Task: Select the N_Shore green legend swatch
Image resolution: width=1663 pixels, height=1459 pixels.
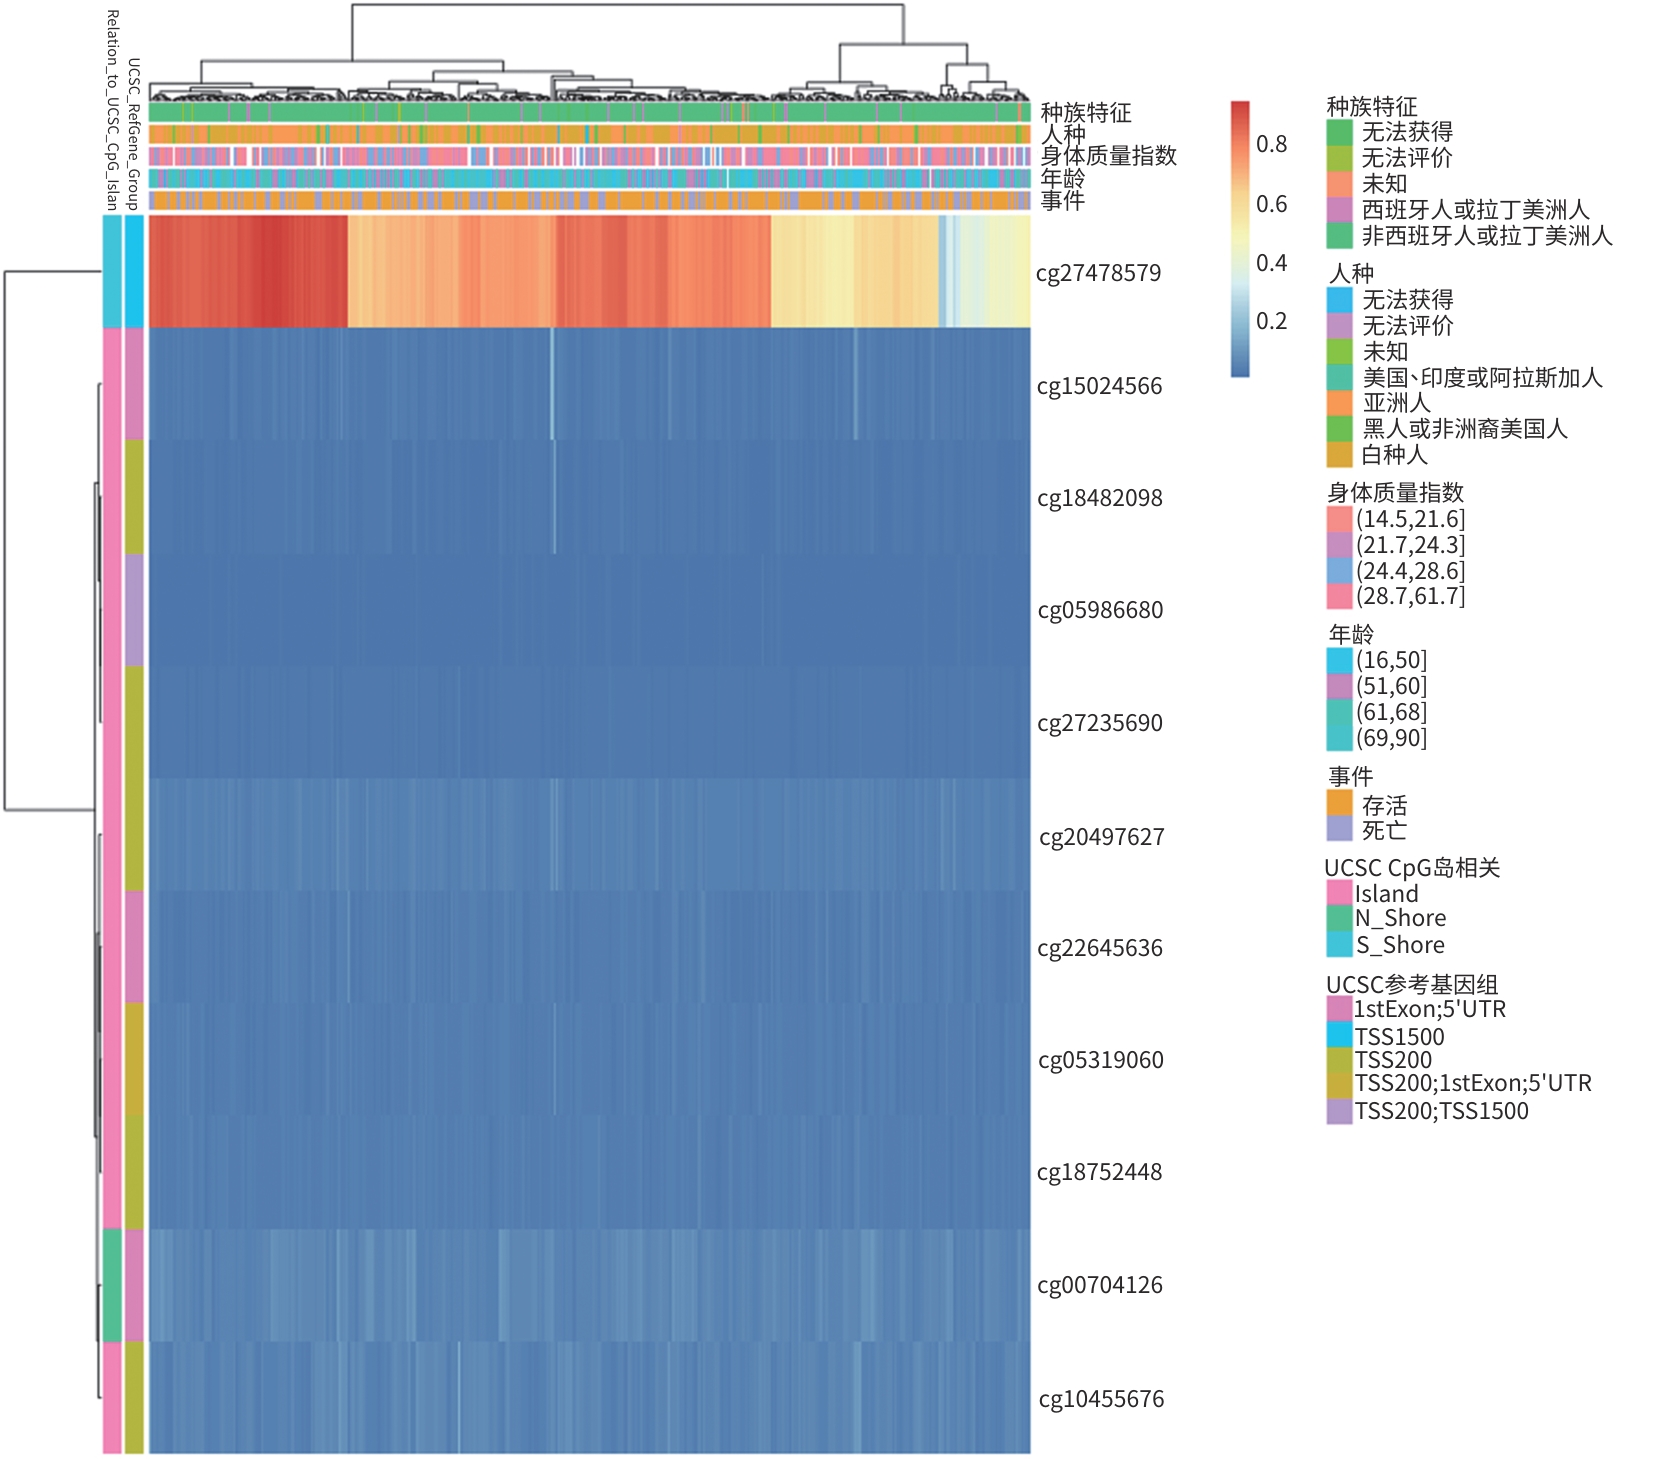Action: pyautogui.click(x=1339, y=918)
